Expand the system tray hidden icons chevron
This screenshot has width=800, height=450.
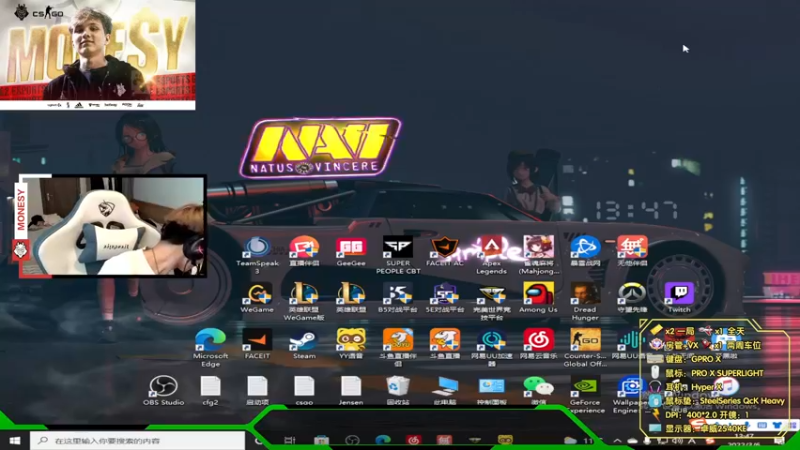tap(617, 441)
